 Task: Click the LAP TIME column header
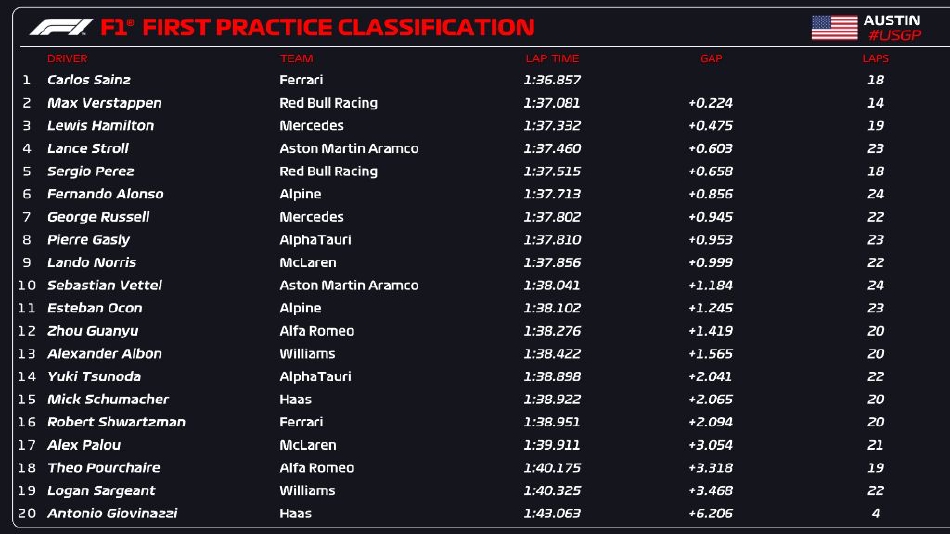552,59
